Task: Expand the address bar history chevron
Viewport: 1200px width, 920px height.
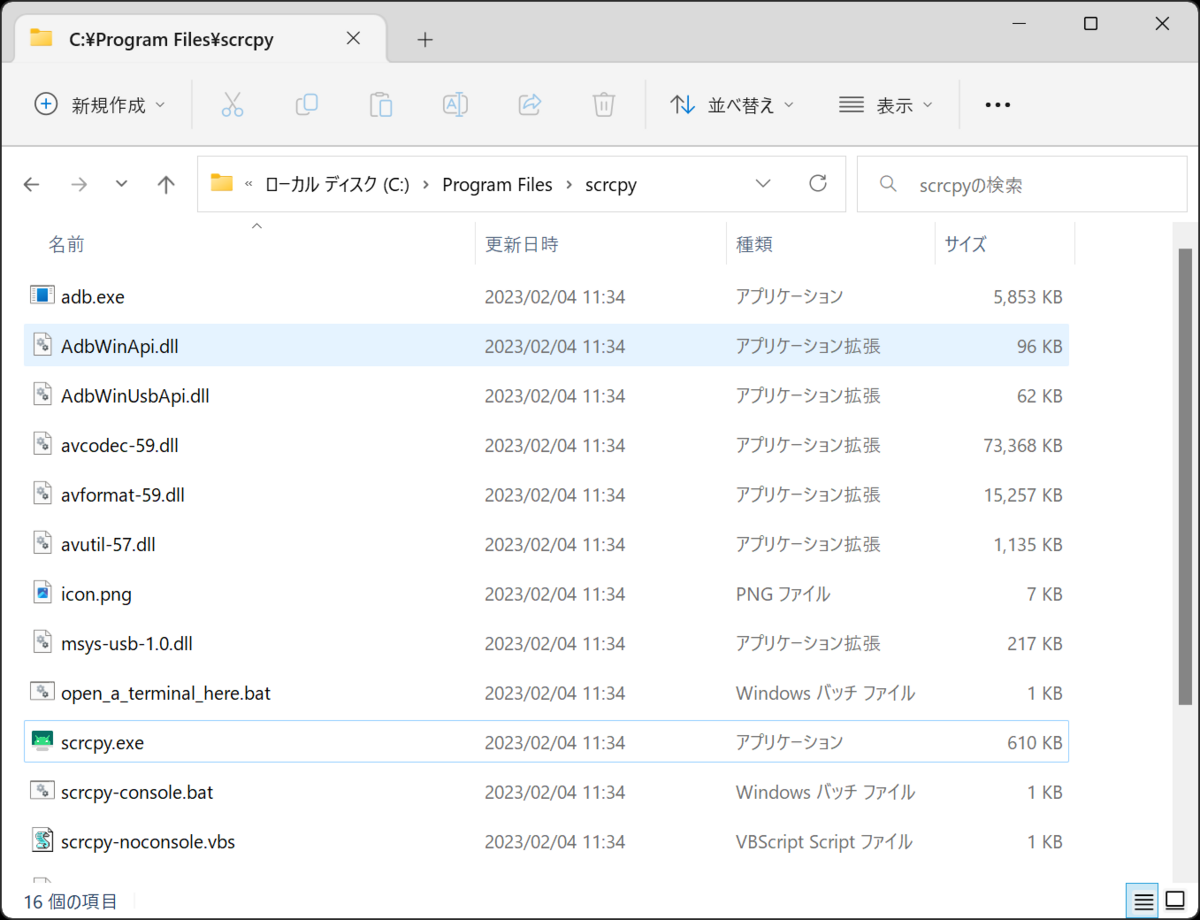Action: coord(763,184)
